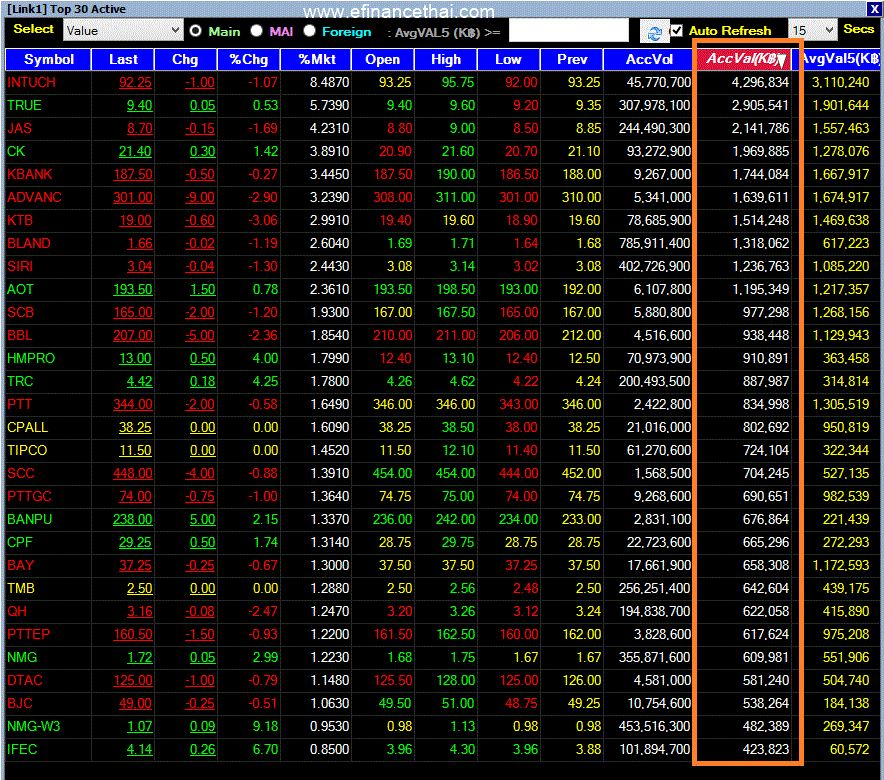
Task: Click BJC last price 49.00
Action: [x=135, y=704]
